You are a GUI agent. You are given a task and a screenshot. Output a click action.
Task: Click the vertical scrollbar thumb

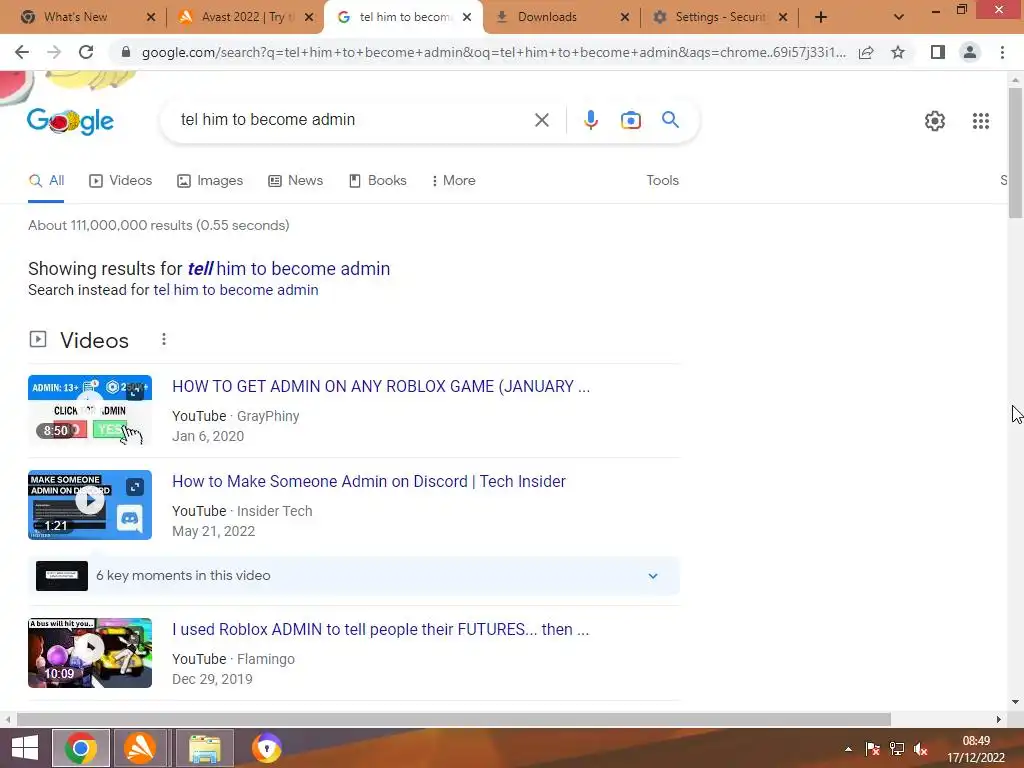click(x=1015, y=153)
